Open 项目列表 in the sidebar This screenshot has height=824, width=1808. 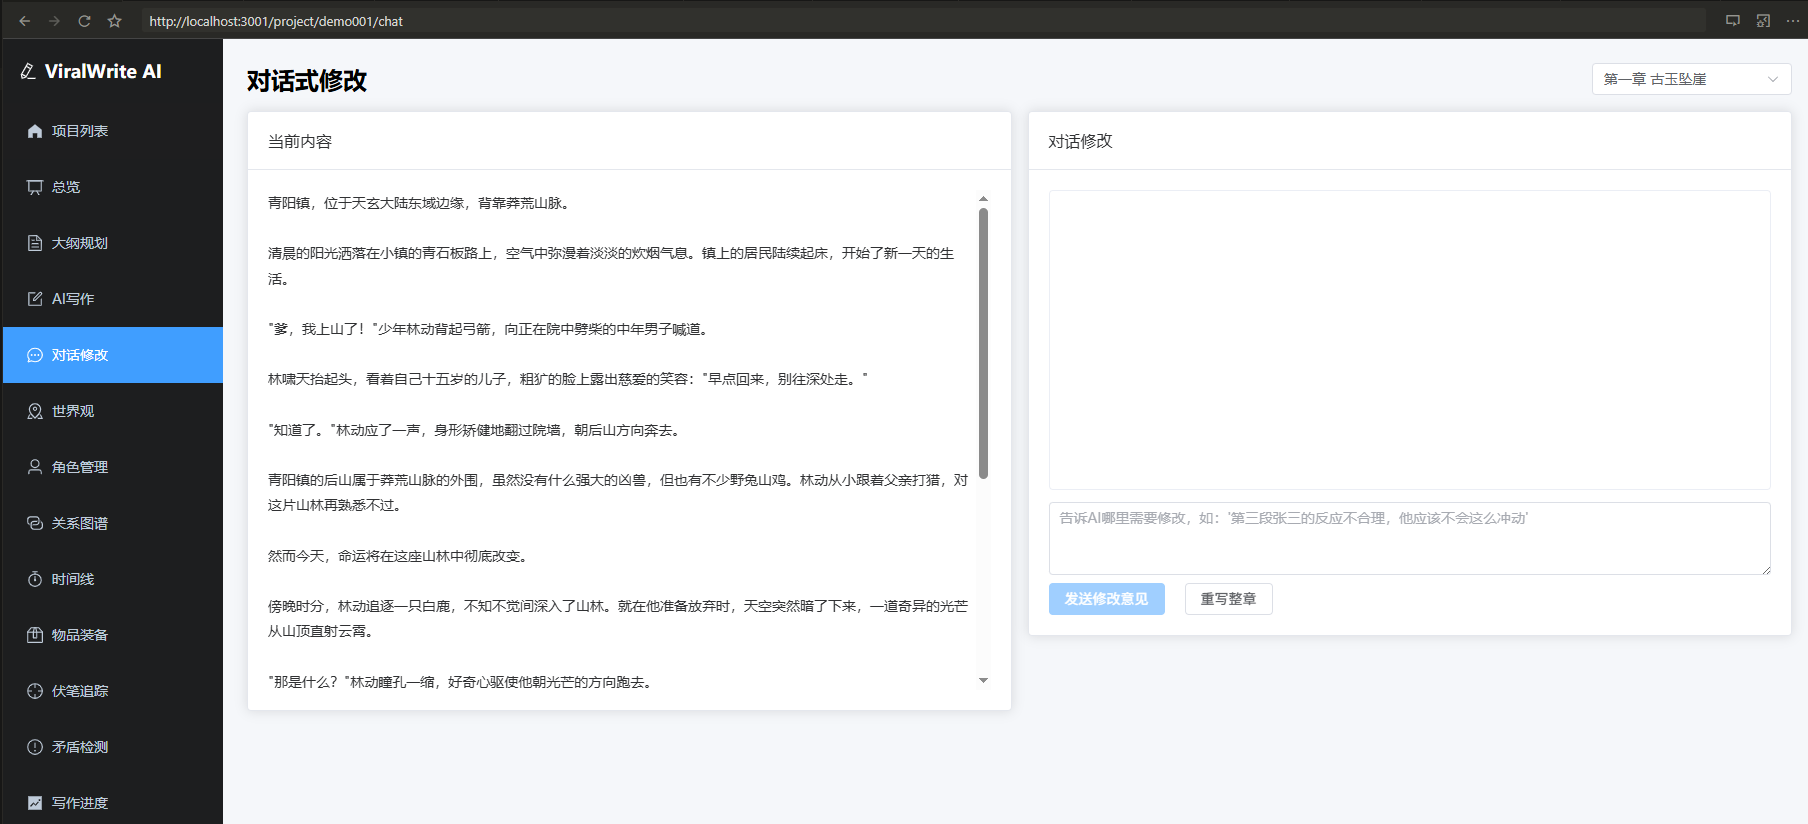113,131
